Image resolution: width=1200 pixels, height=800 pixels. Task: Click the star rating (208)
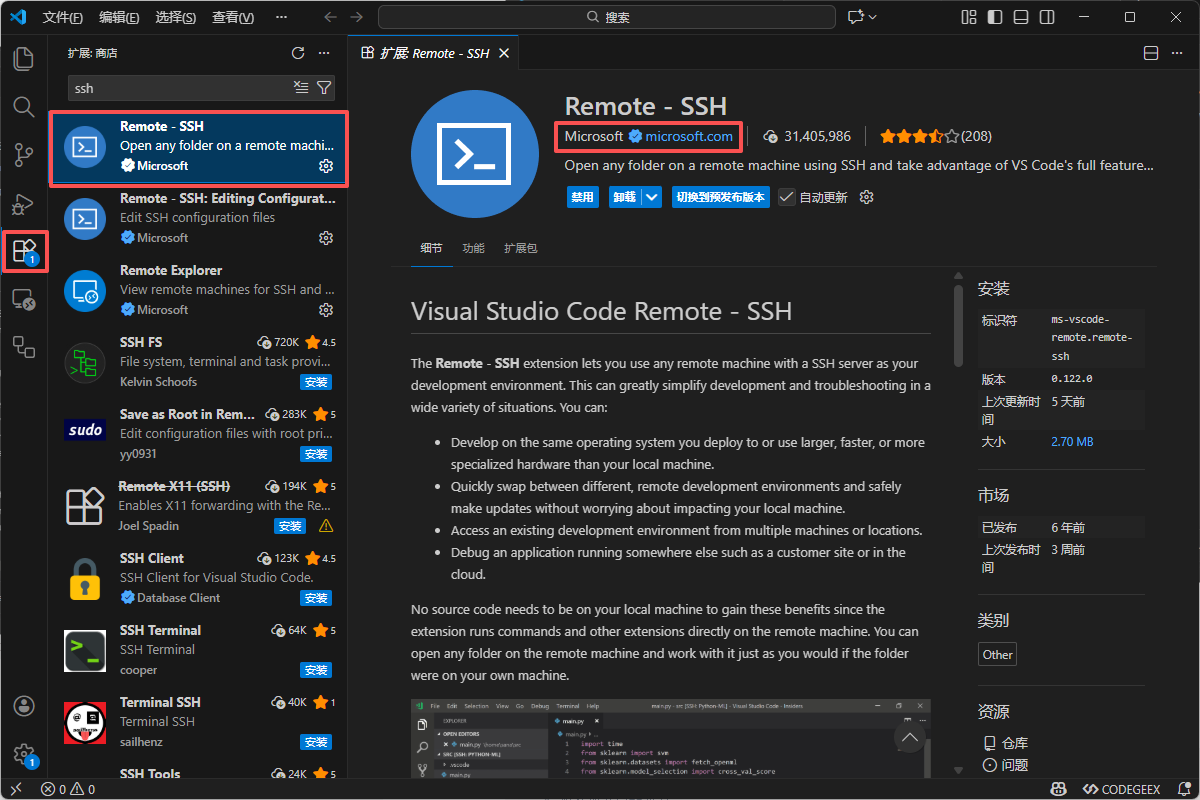(936, 136)
